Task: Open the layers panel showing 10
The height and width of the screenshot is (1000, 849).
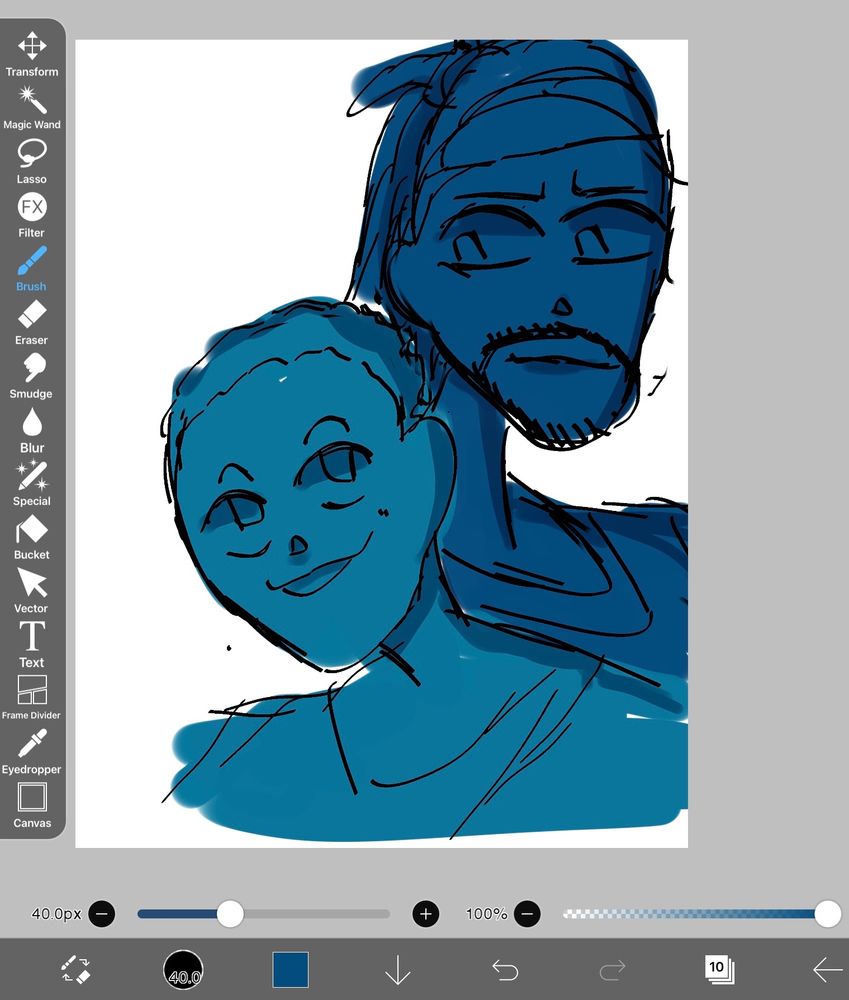Action: 720,969
